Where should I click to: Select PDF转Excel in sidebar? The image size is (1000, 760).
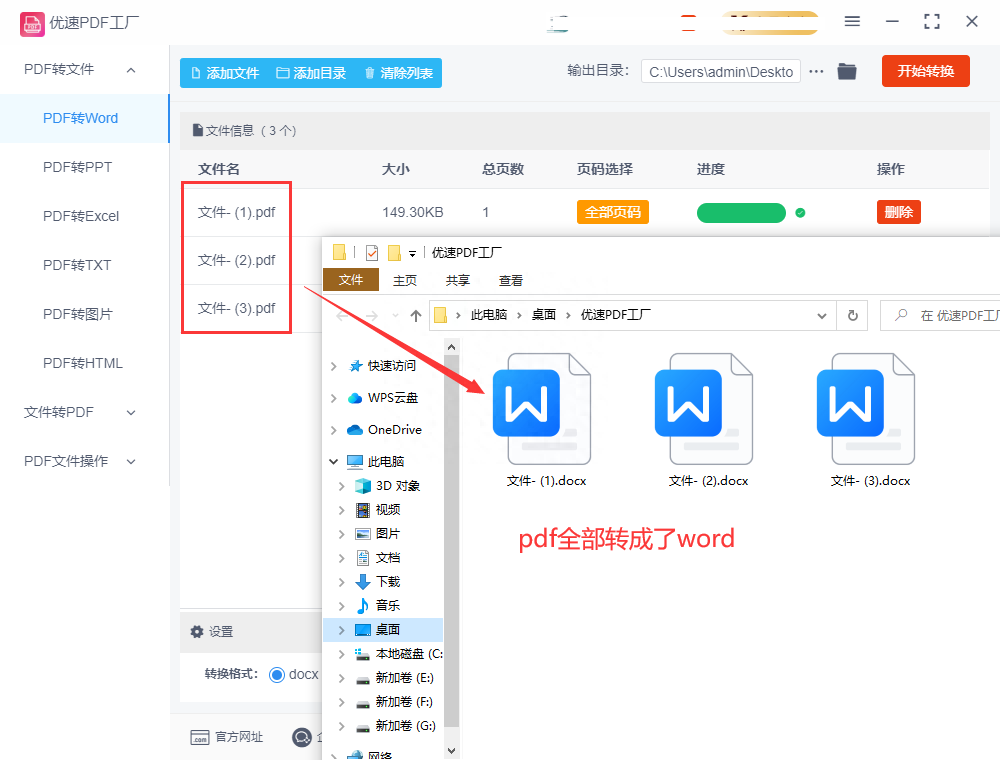click(80, 216)
